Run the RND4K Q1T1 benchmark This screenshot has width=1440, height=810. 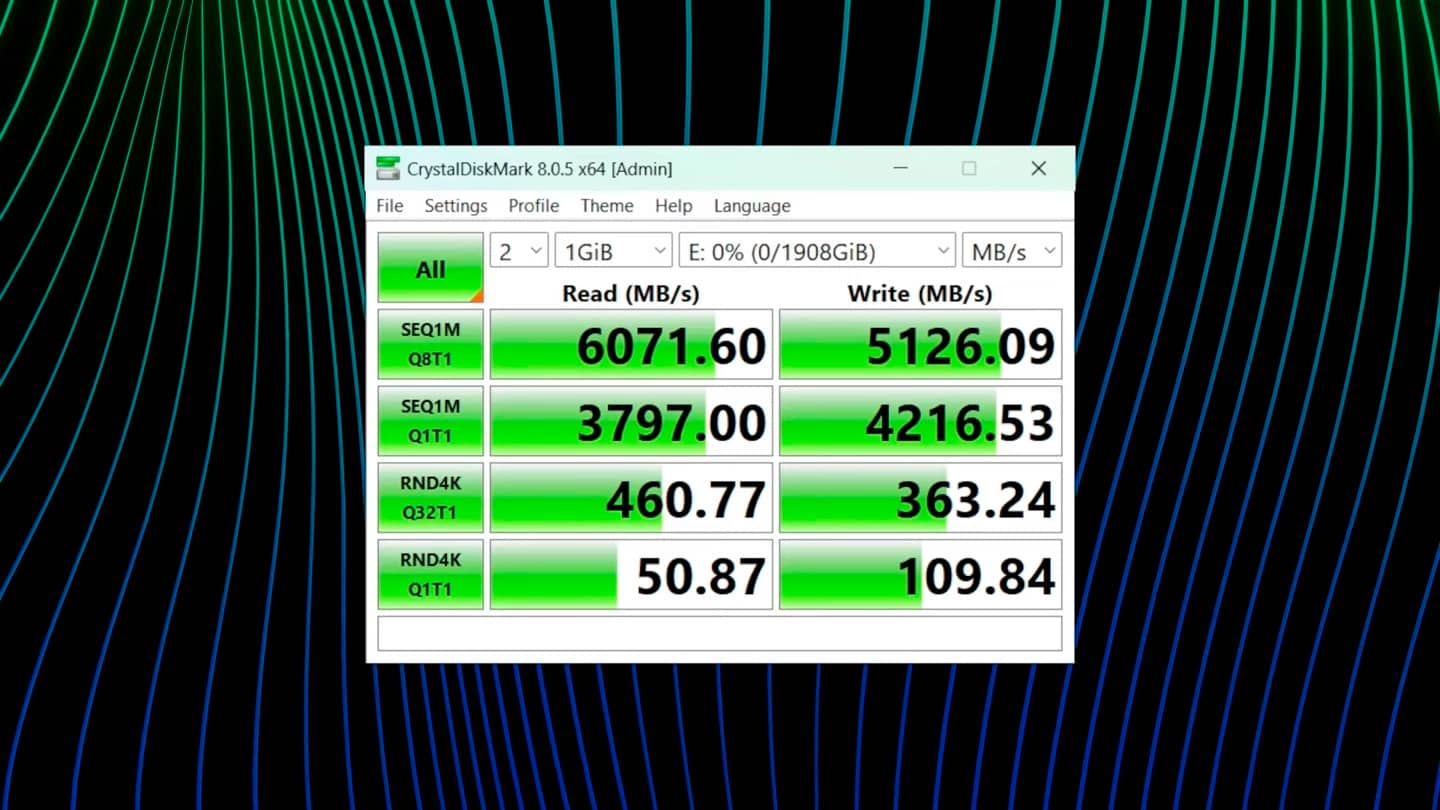click(x=430, y=574)
